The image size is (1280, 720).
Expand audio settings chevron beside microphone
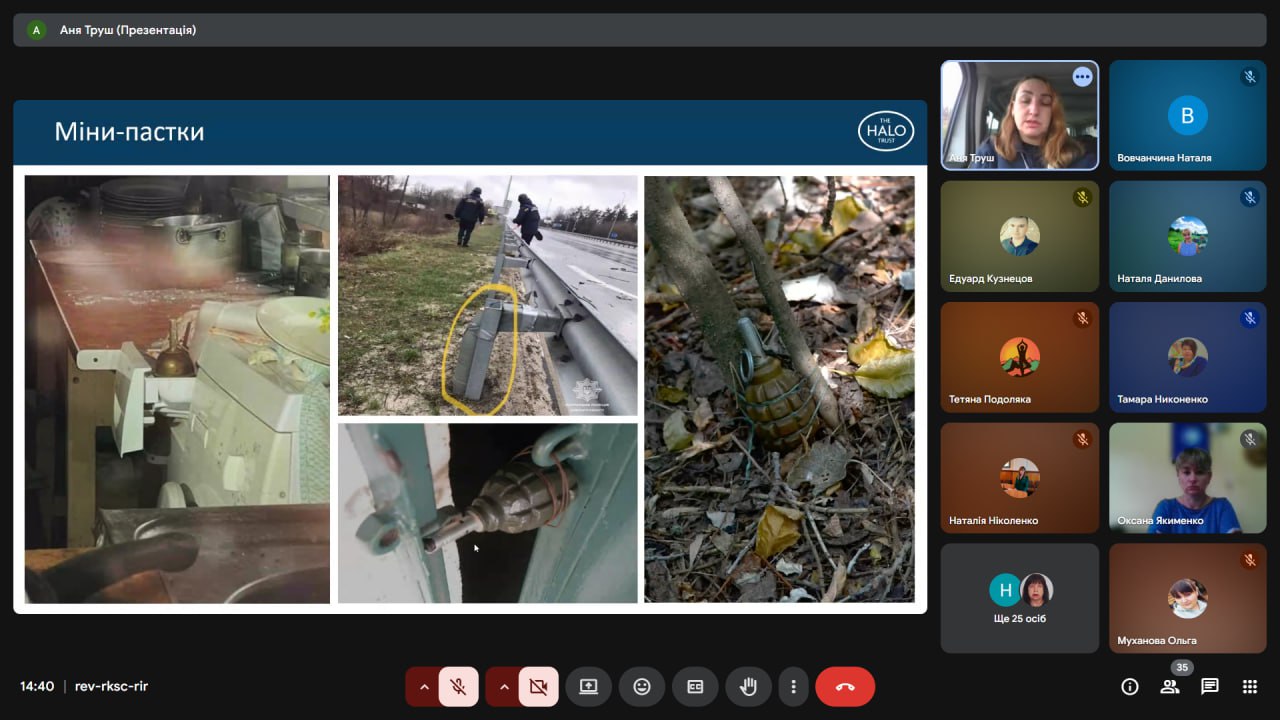tap(424, 687)
